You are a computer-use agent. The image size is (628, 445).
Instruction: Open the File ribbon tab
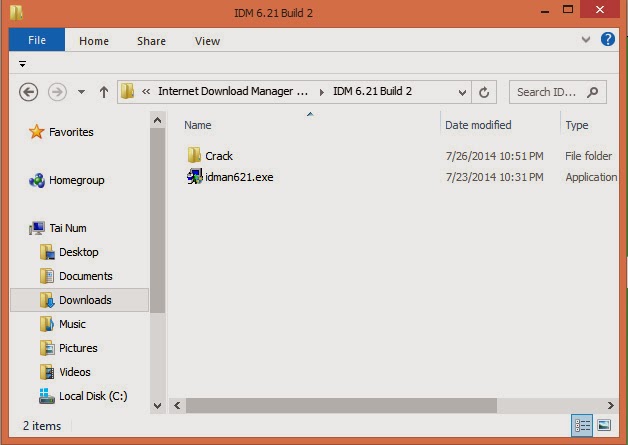pyautogui.click(x=37, y=40)
